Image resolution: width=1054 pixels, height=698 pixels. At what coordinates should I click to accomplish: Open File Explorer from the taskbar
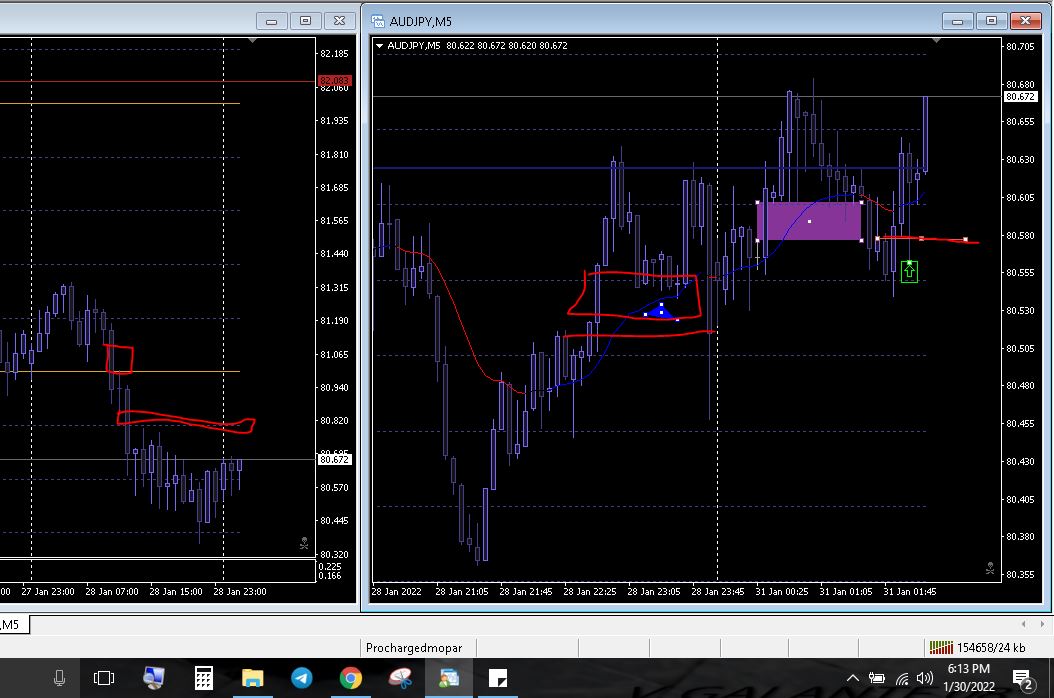coord(252,678)
